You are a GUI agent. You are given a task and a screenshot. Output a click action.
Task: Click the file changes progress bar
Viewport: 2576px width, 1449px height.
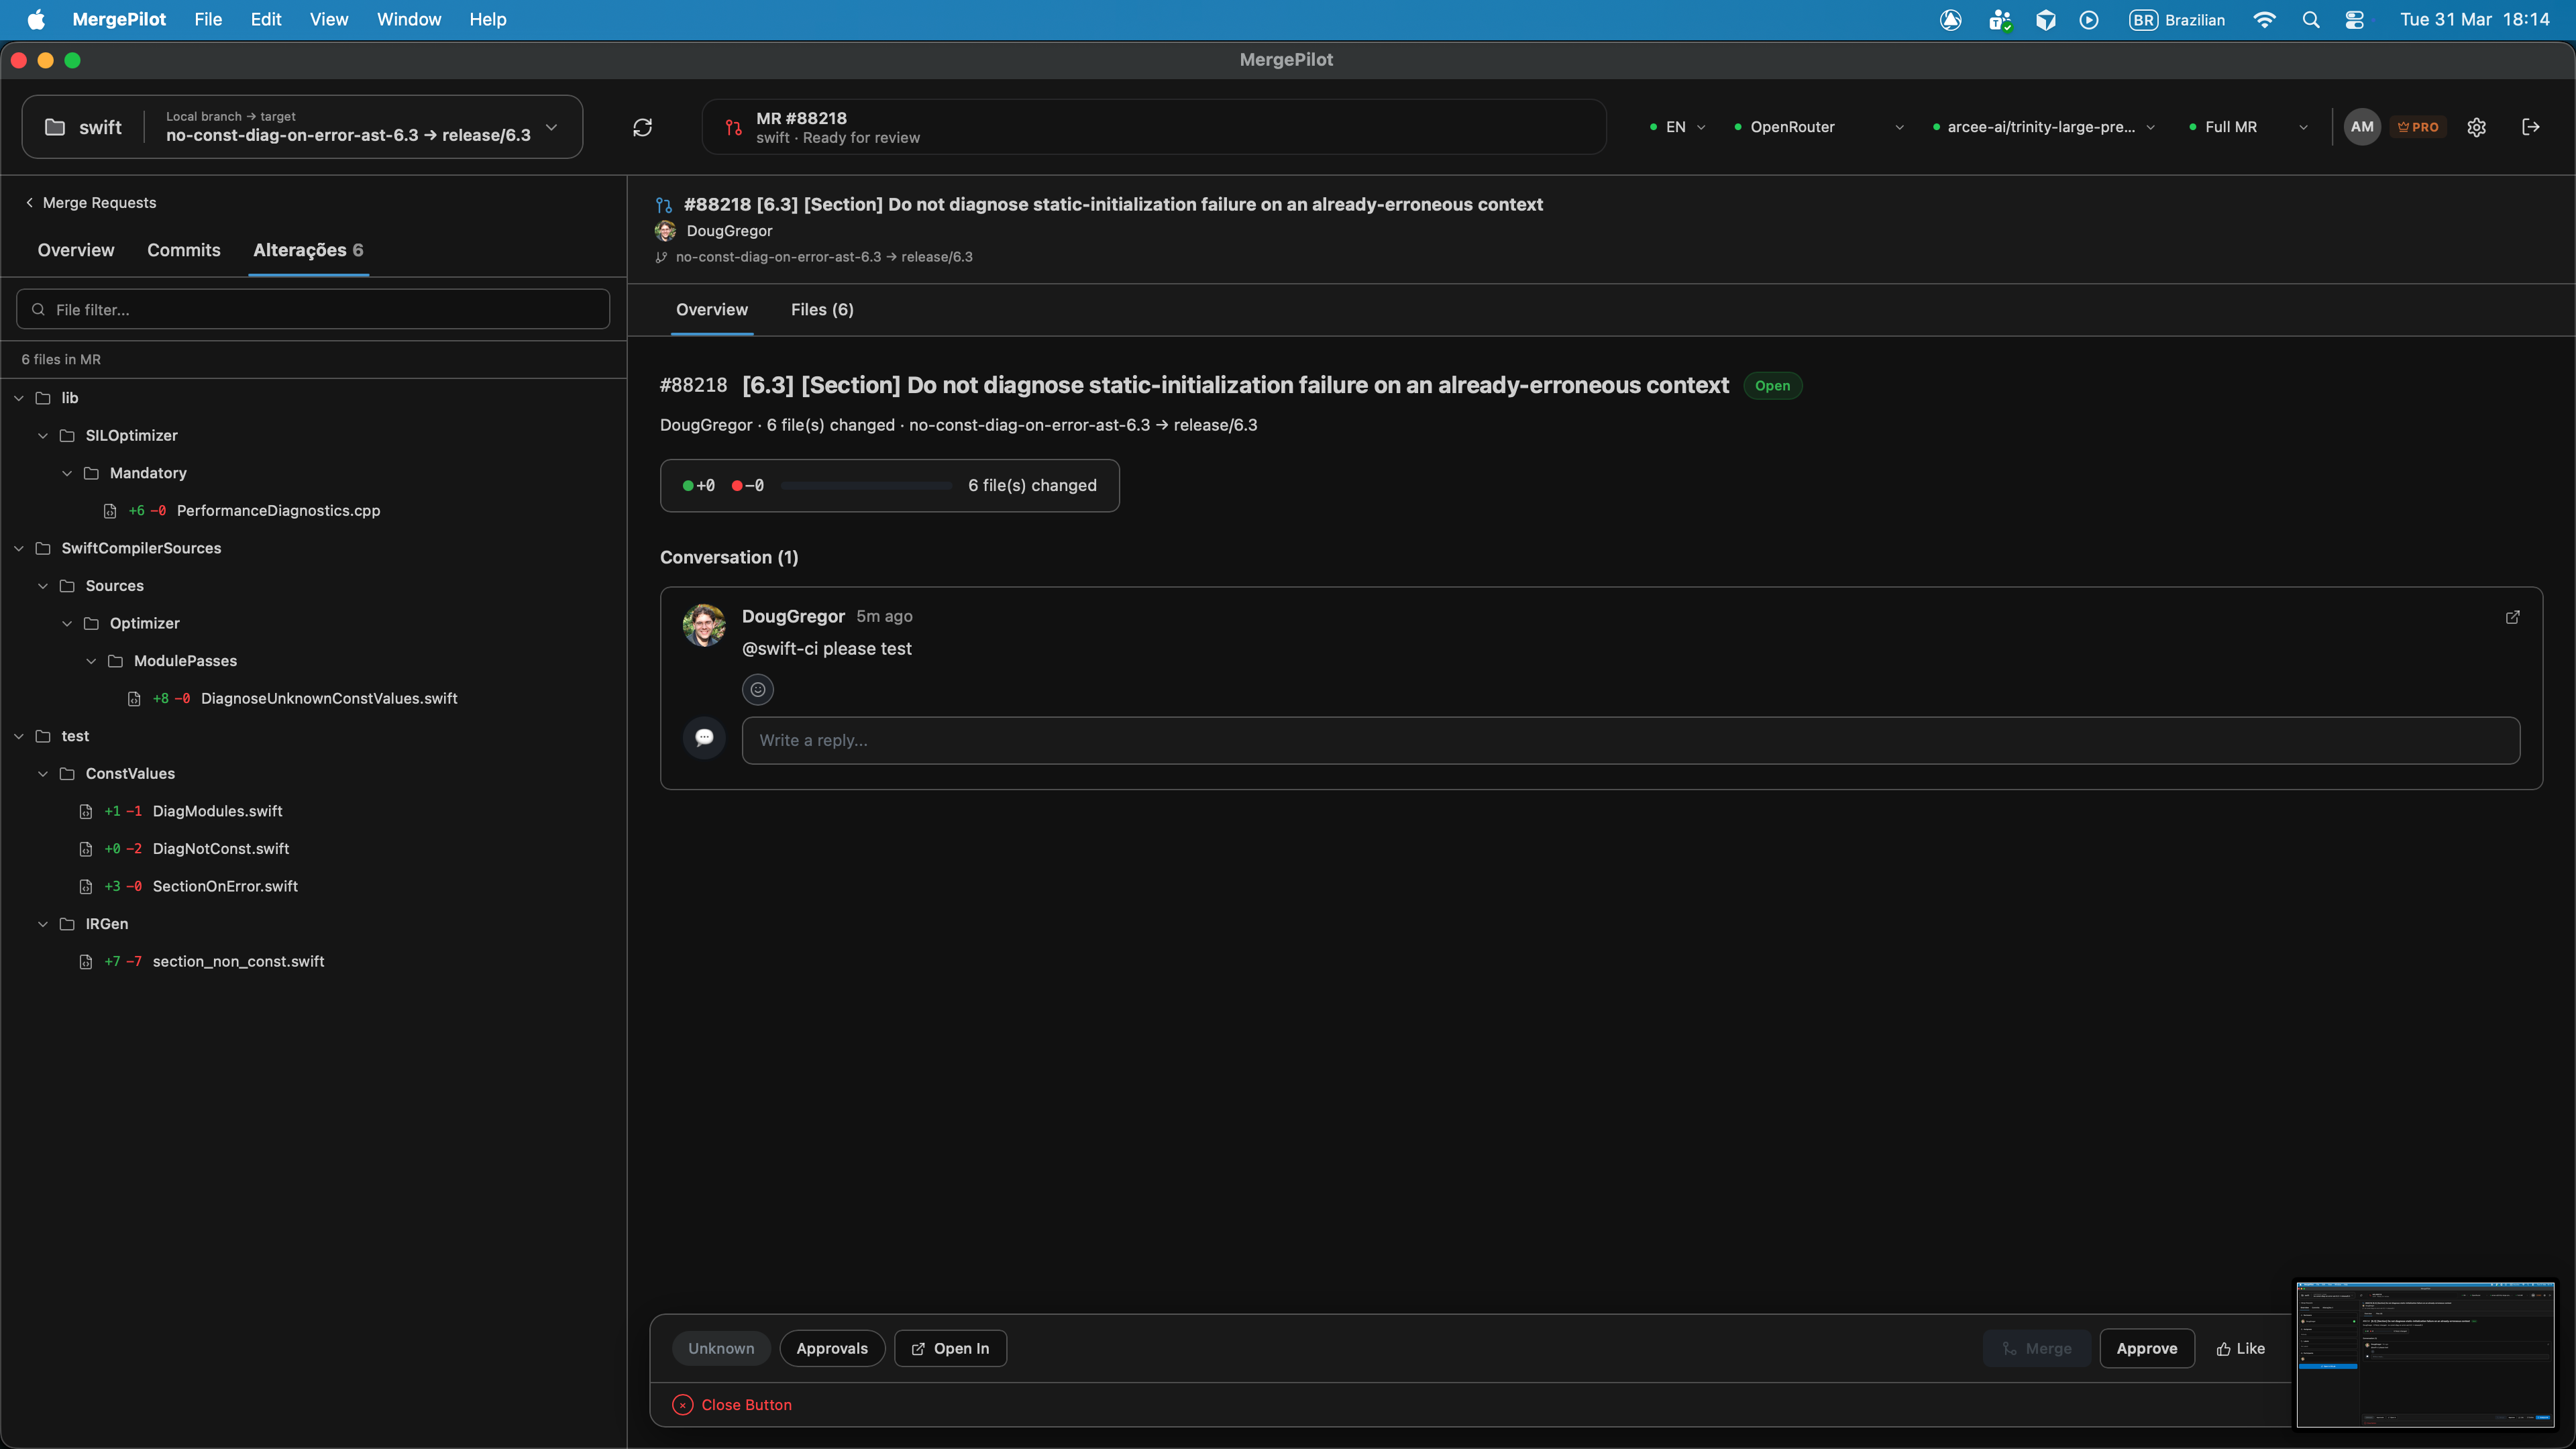(865, 486)
